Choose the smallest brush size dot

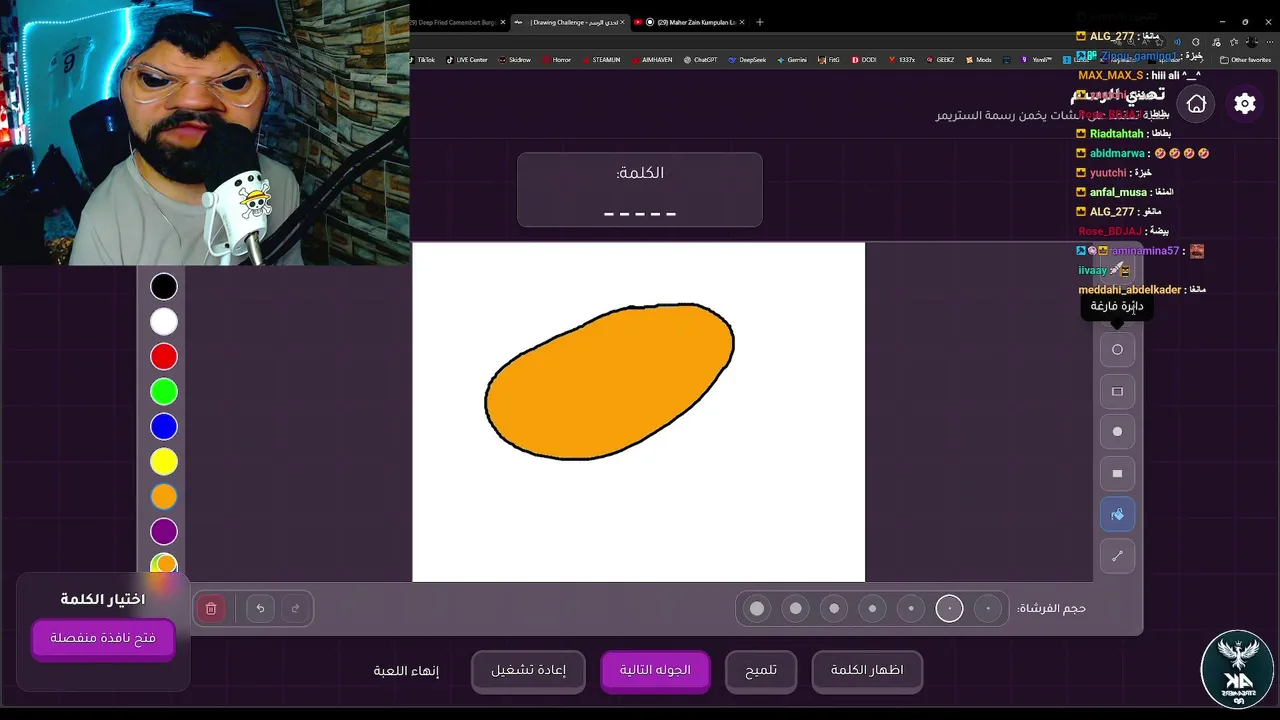988,608
